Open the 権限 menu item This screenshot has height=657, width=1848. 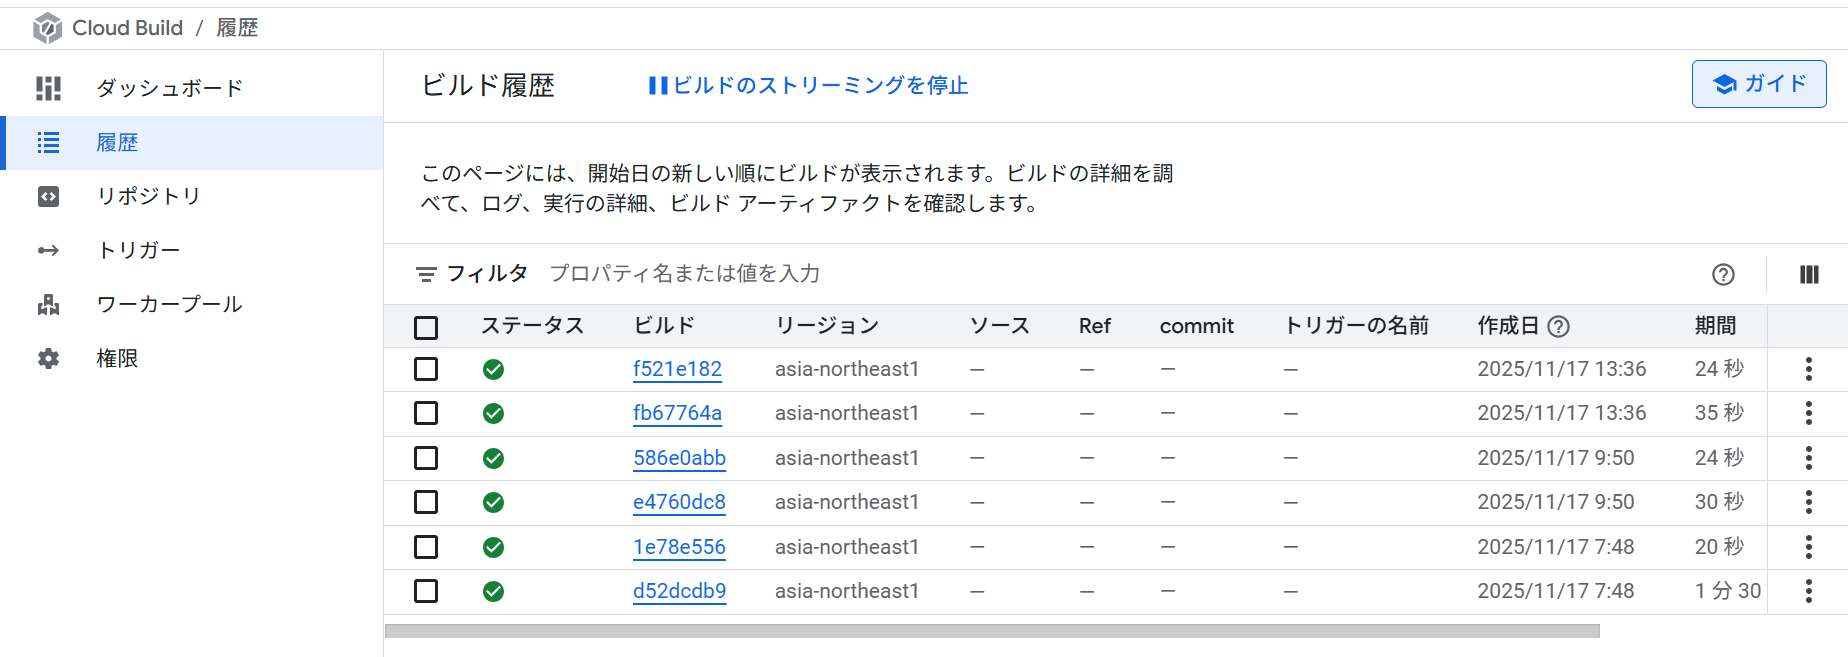pyautogui.click(x=192, y=358)
